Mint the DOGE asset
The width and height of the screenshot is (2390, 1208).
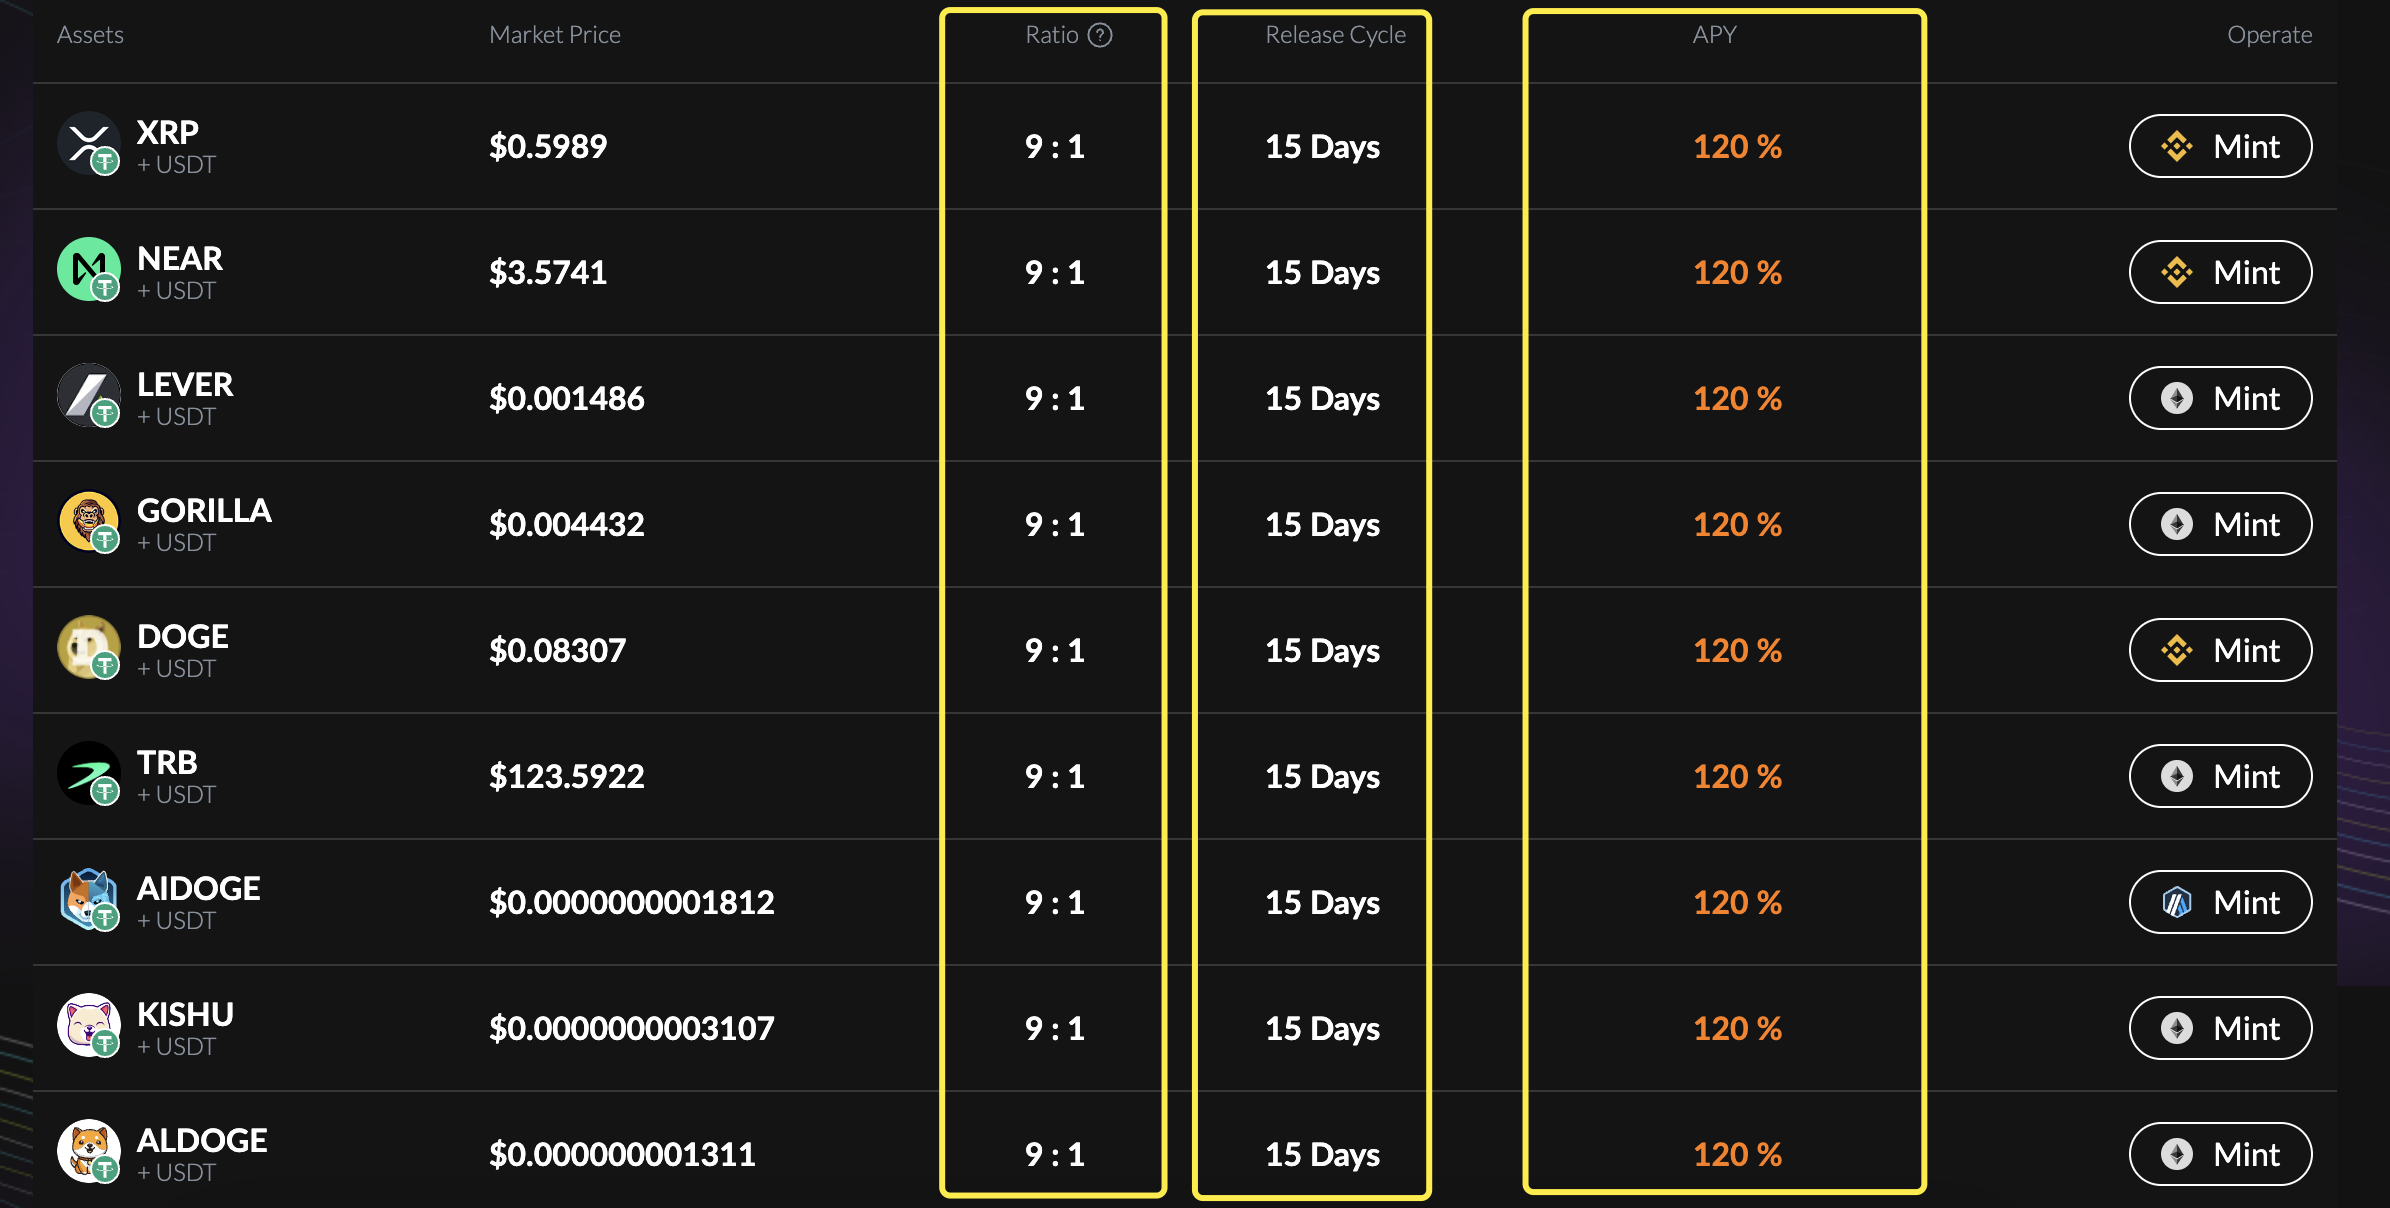click(x=2220, y=650)
